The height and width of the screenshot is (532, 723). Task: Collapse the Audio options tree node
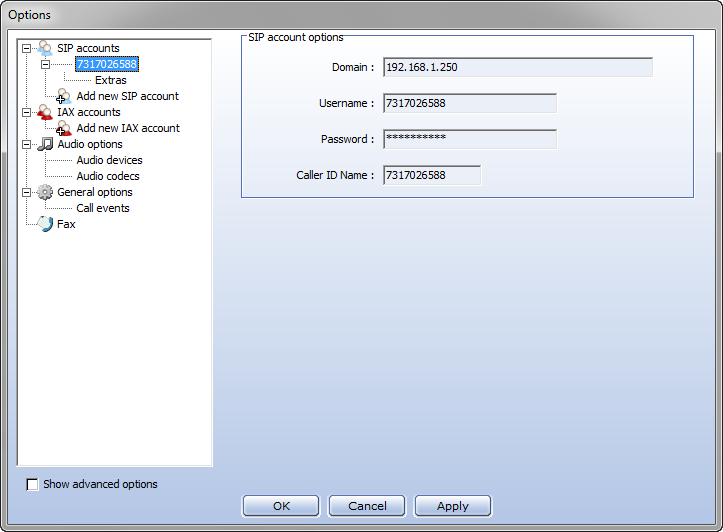point(27,144)
